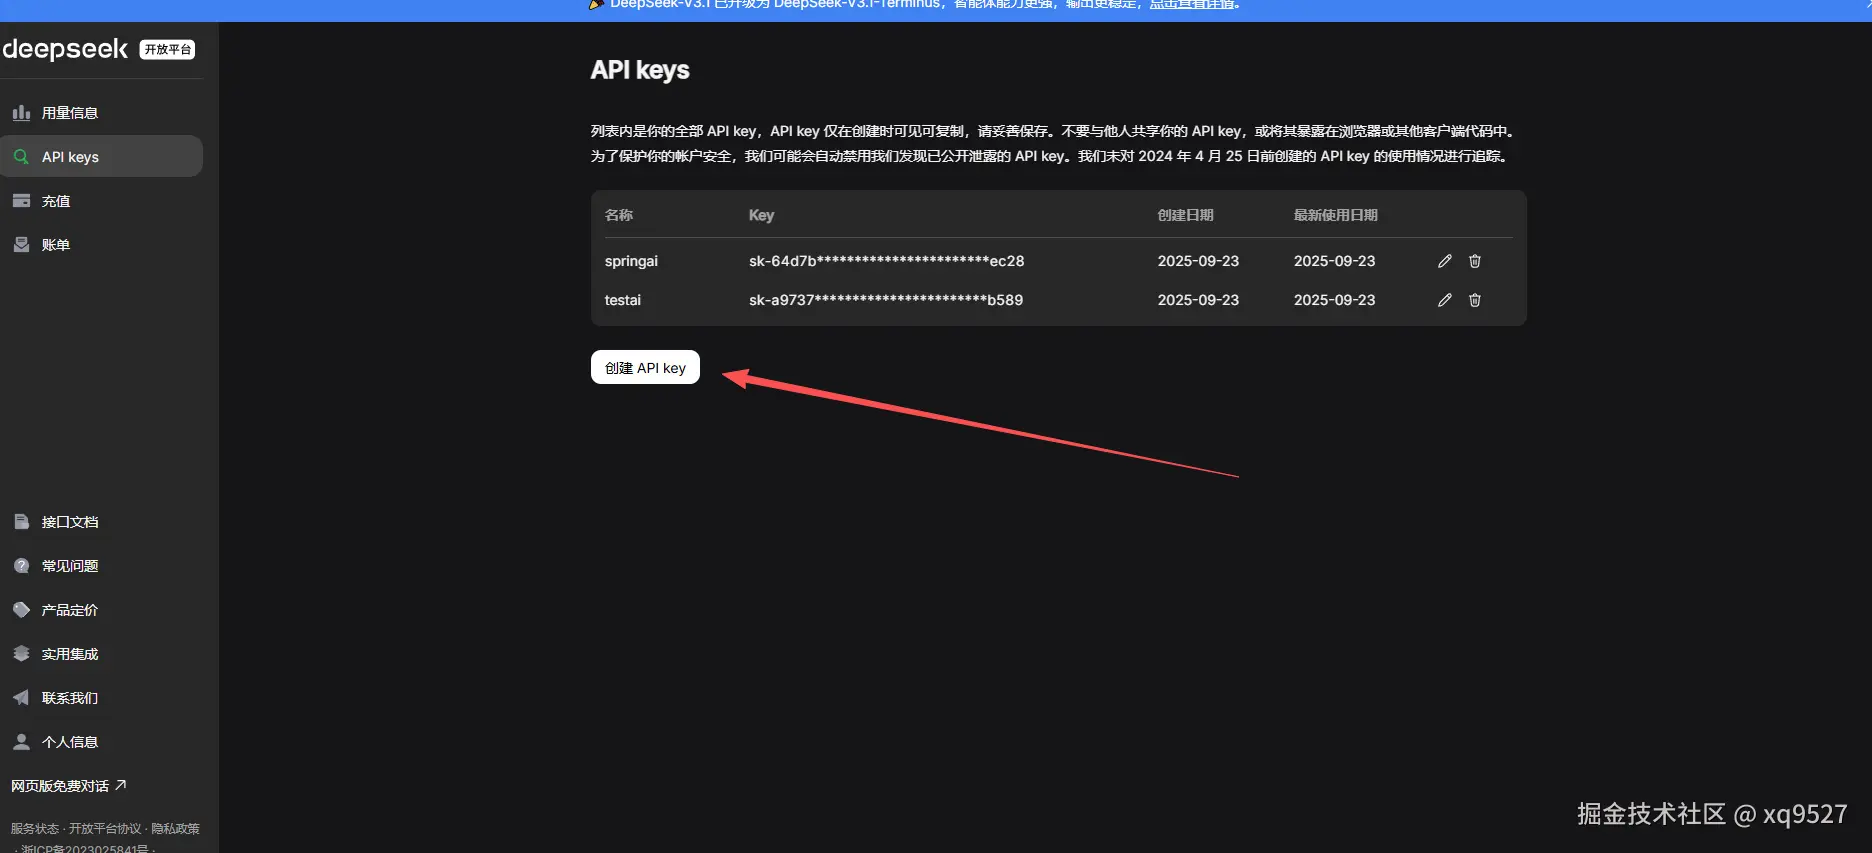Click key text sk-64d7b…ec28
1872x853 pixels.
coord(886,261)
